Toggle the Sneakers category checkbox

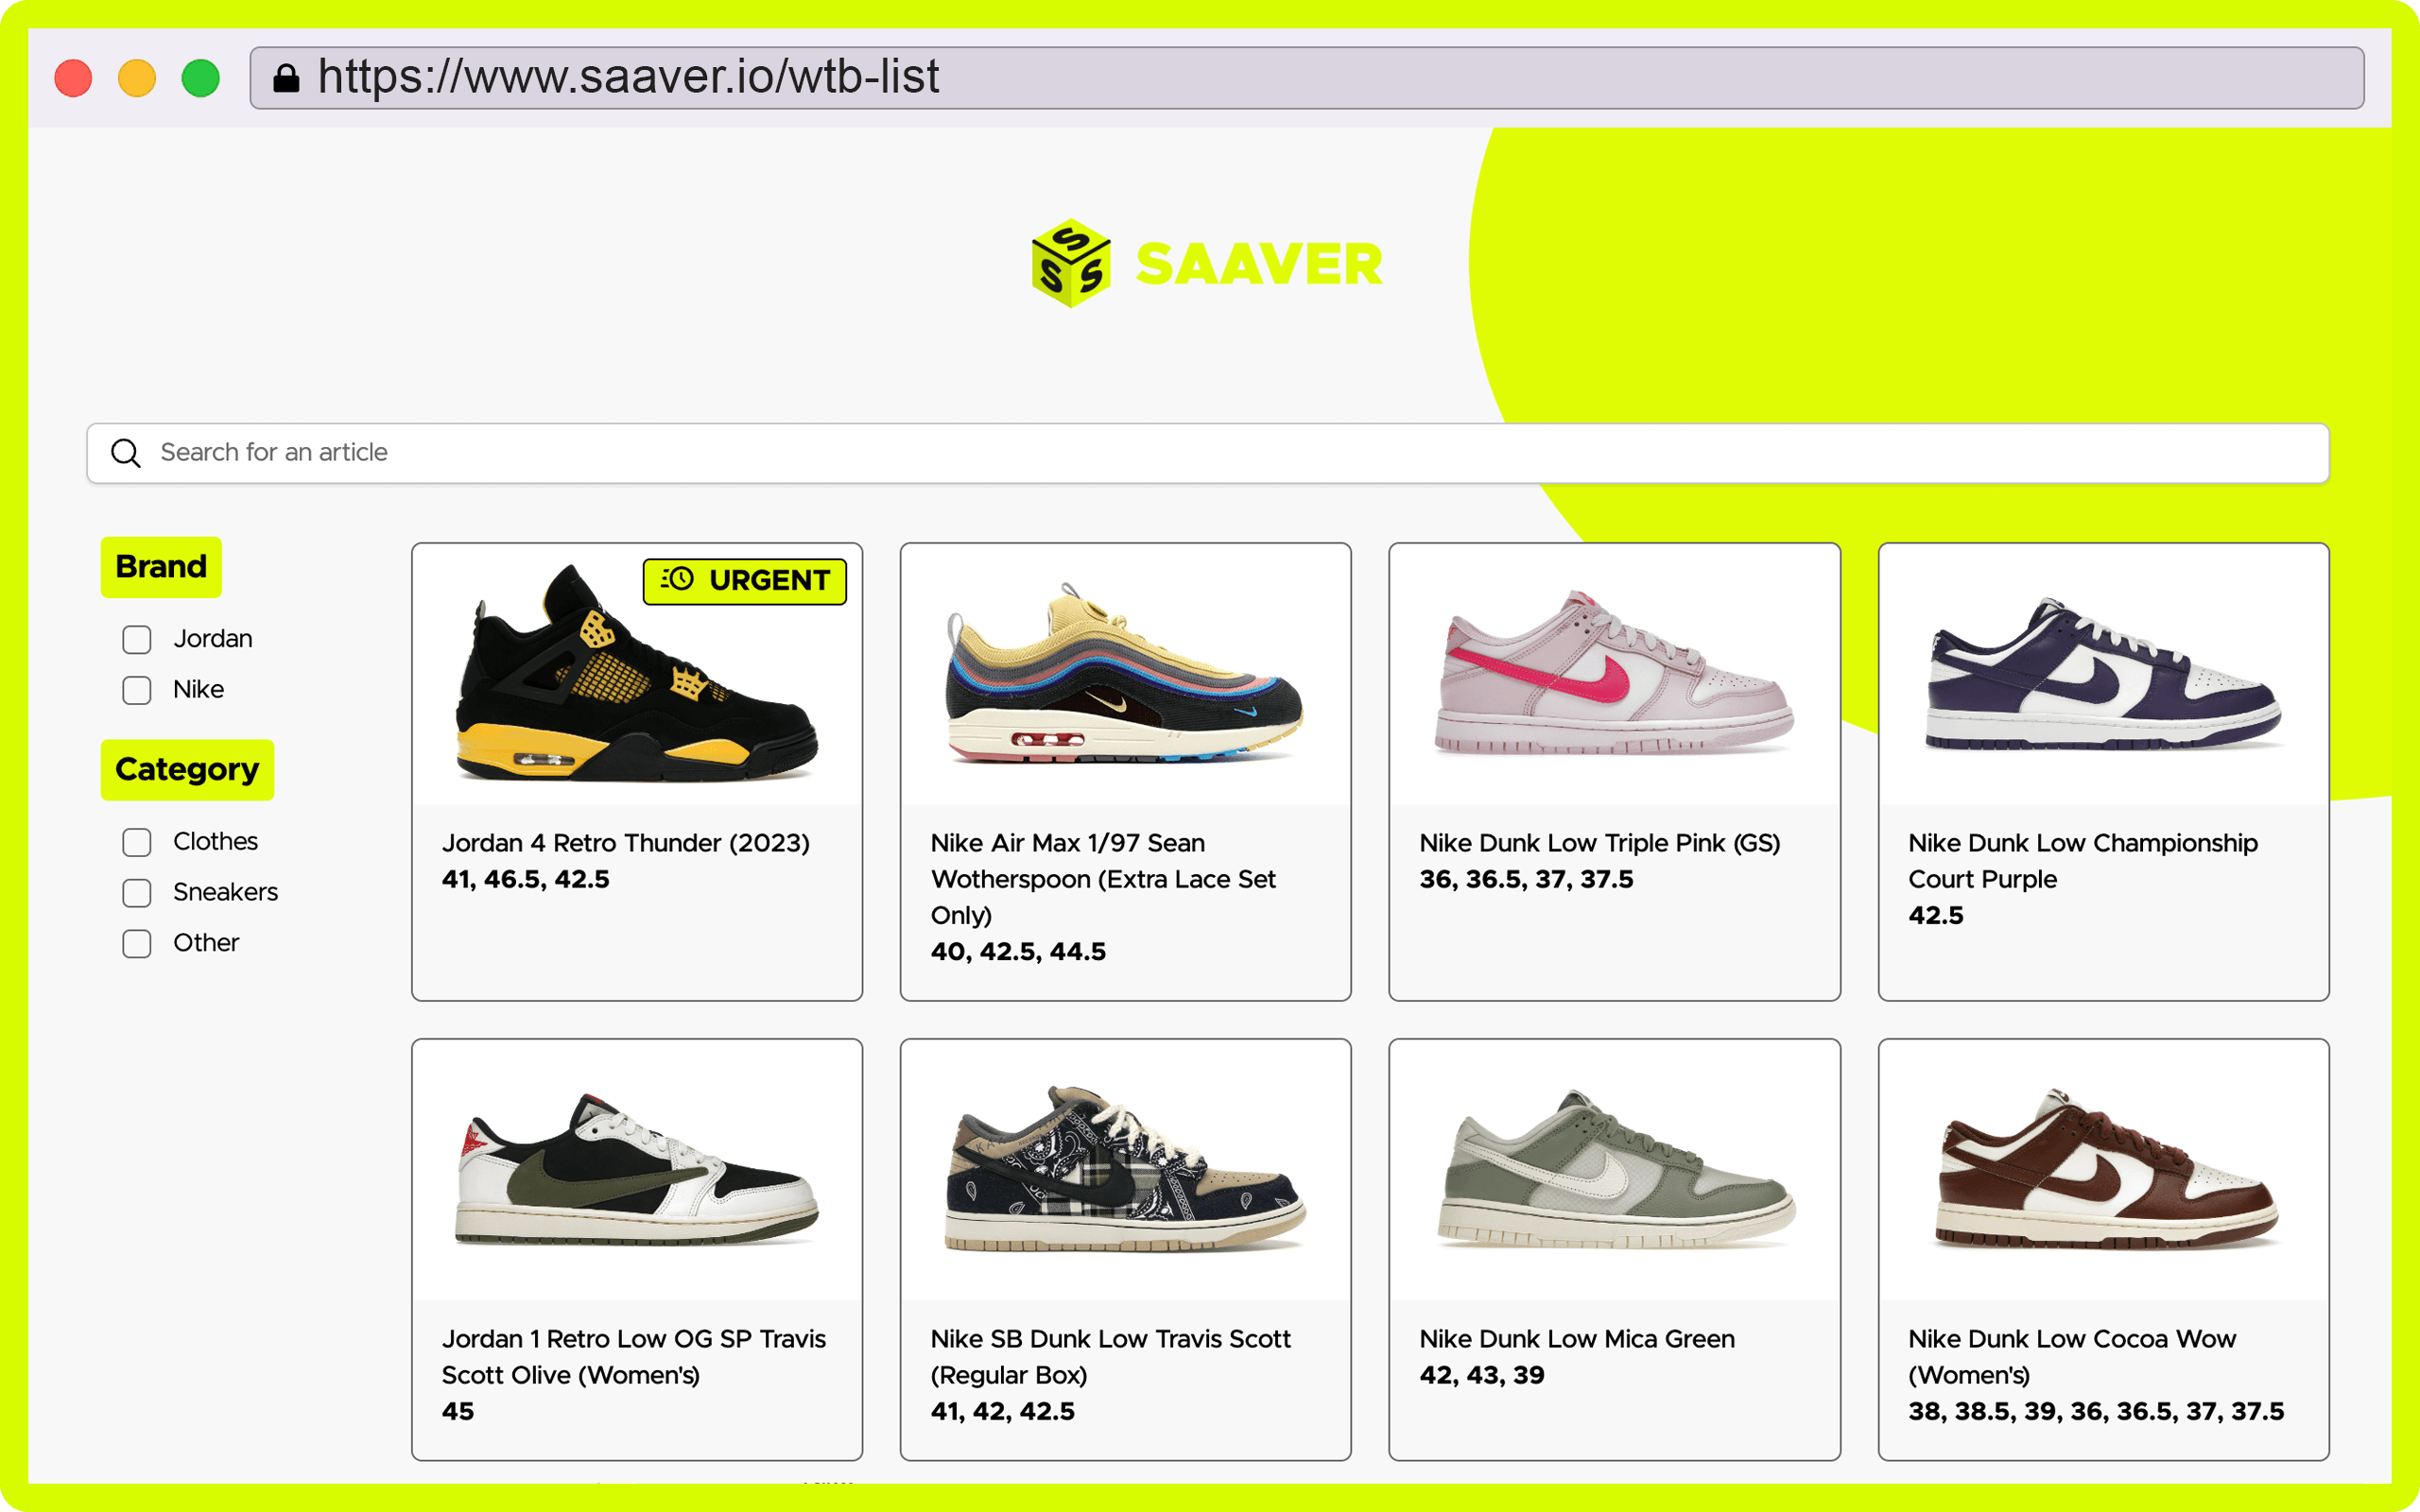(137, 892)
